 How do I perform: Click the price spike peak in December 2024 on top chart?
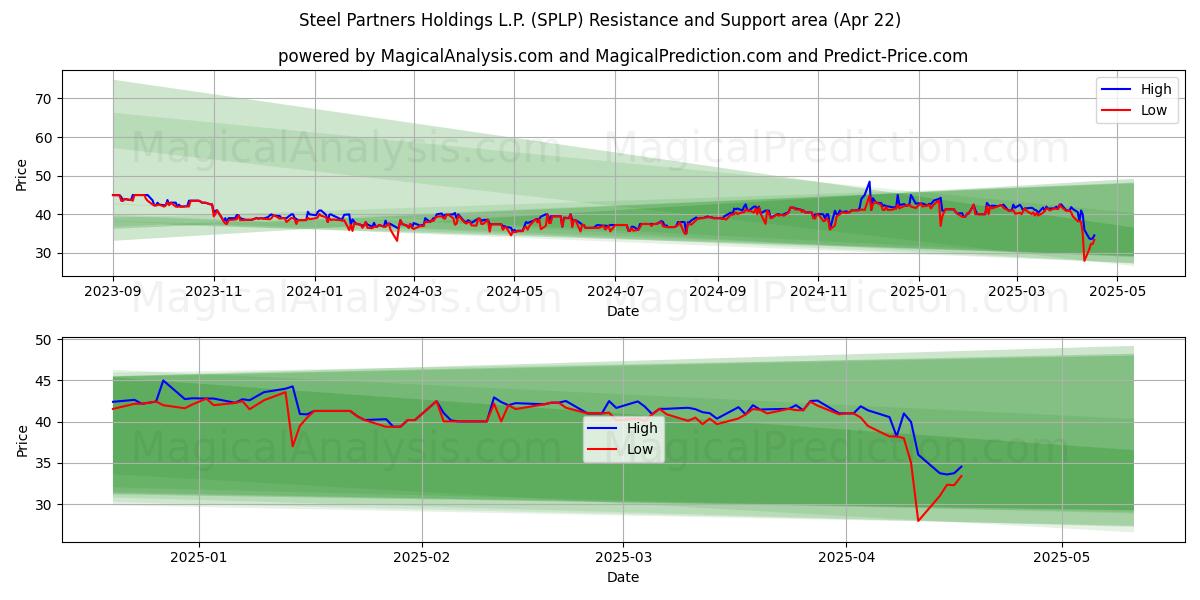pos(869,182)
